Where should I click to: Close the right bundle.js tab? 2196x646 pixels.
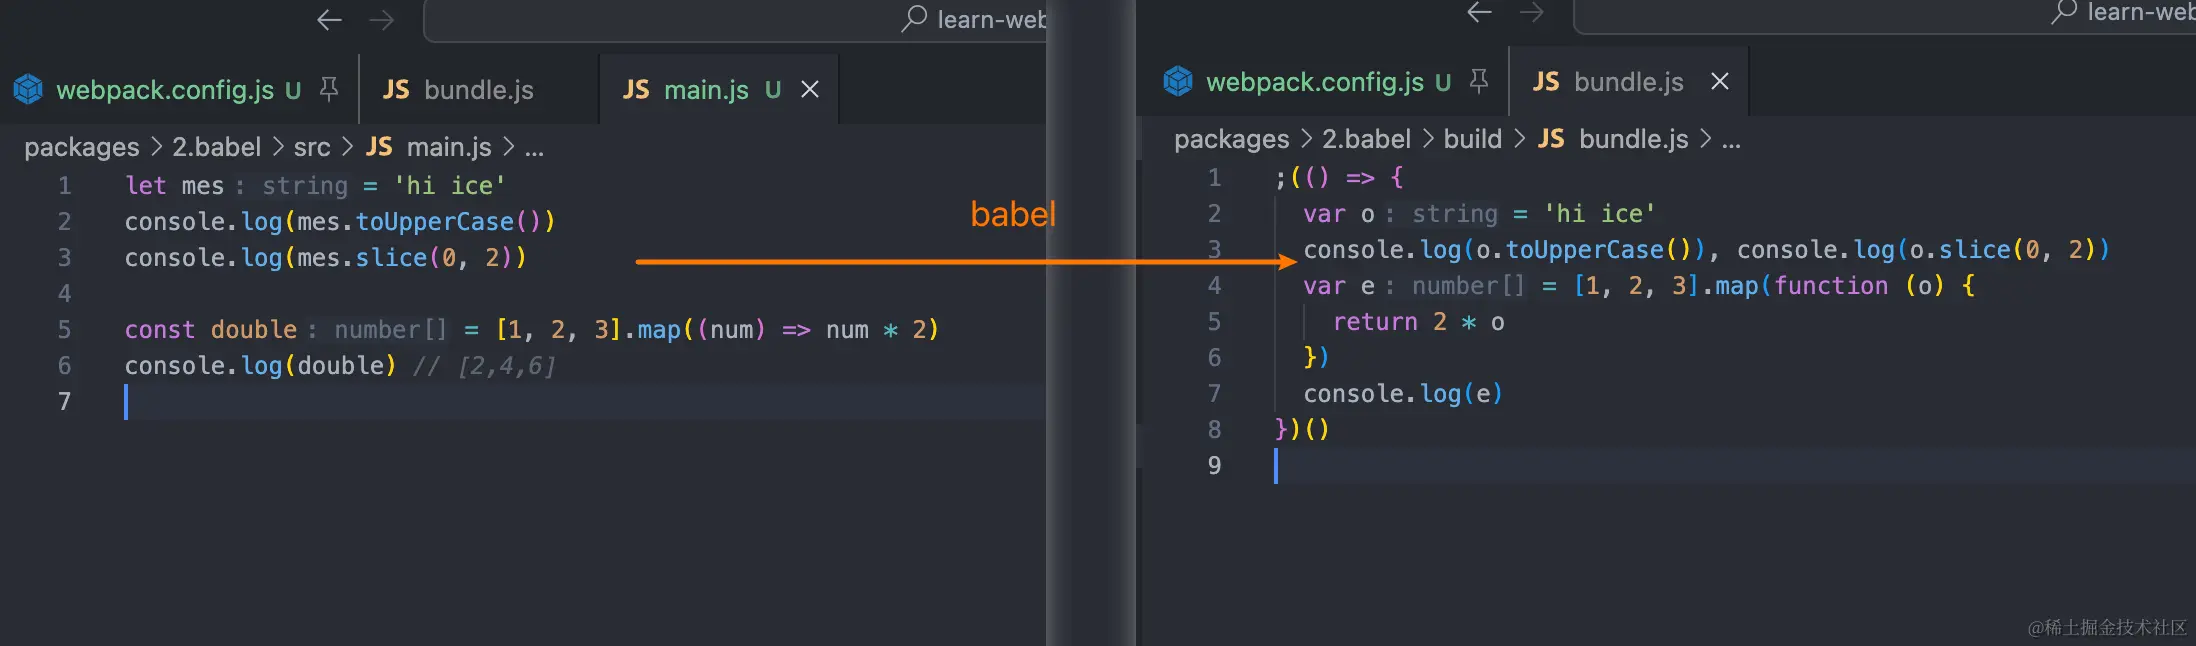click(x=1719, y=81)
